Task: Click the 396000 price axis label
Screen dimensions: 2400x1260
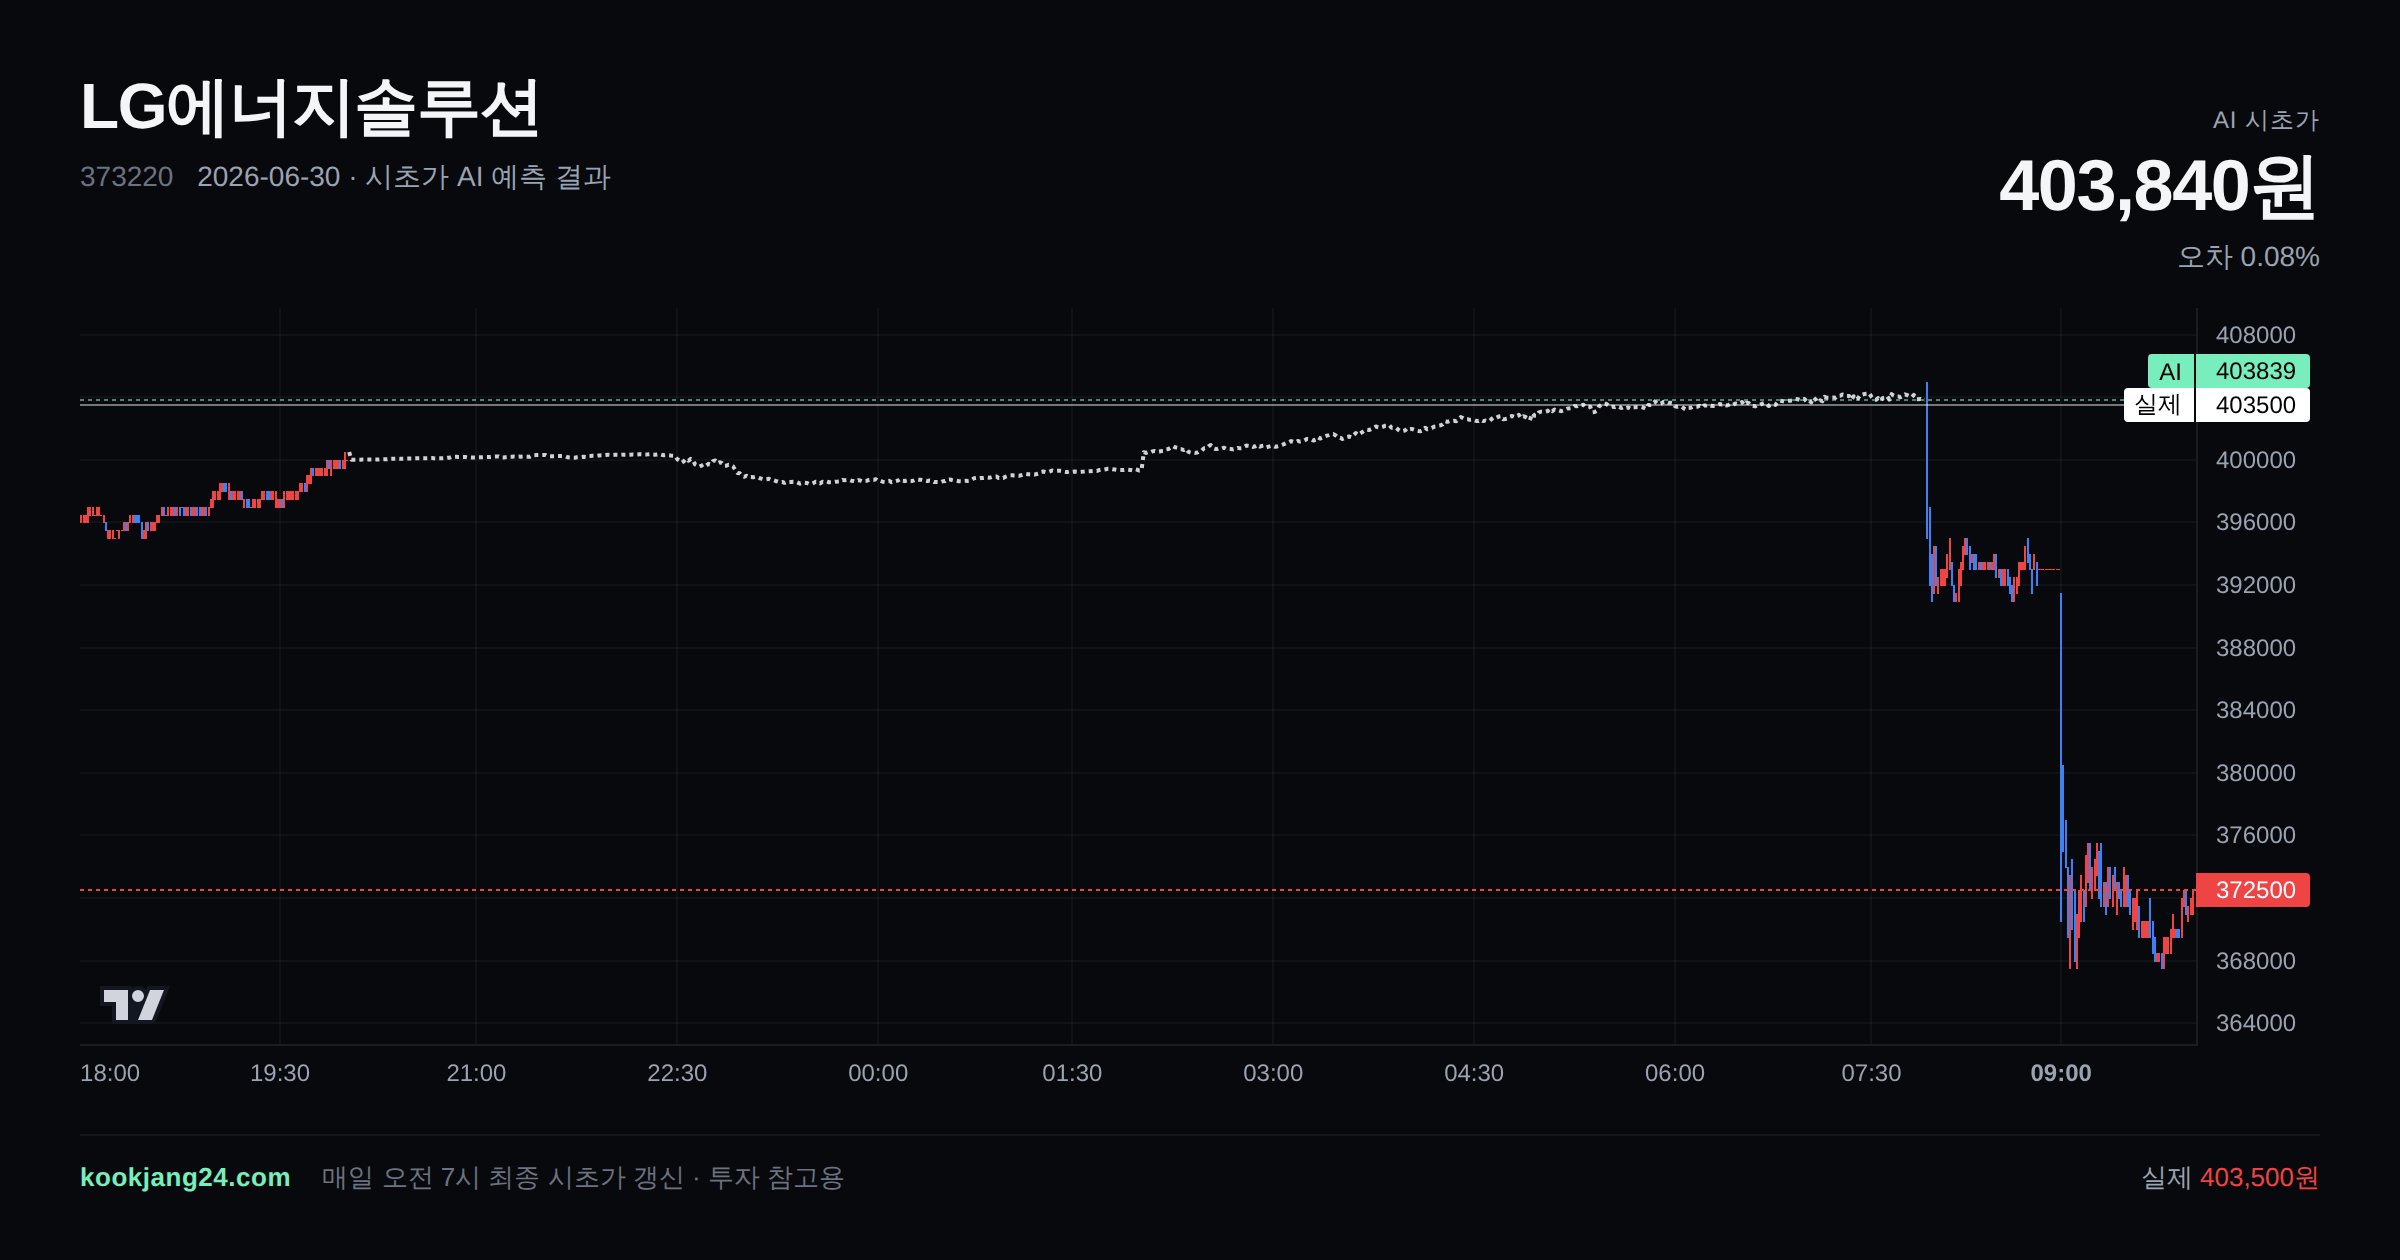Action: tap(2255, 522)
